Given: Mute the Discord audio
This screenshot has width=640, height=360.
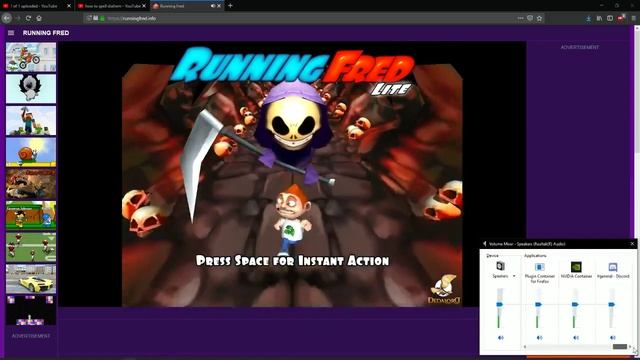Looking at the screenshot, I should point(613,338).
